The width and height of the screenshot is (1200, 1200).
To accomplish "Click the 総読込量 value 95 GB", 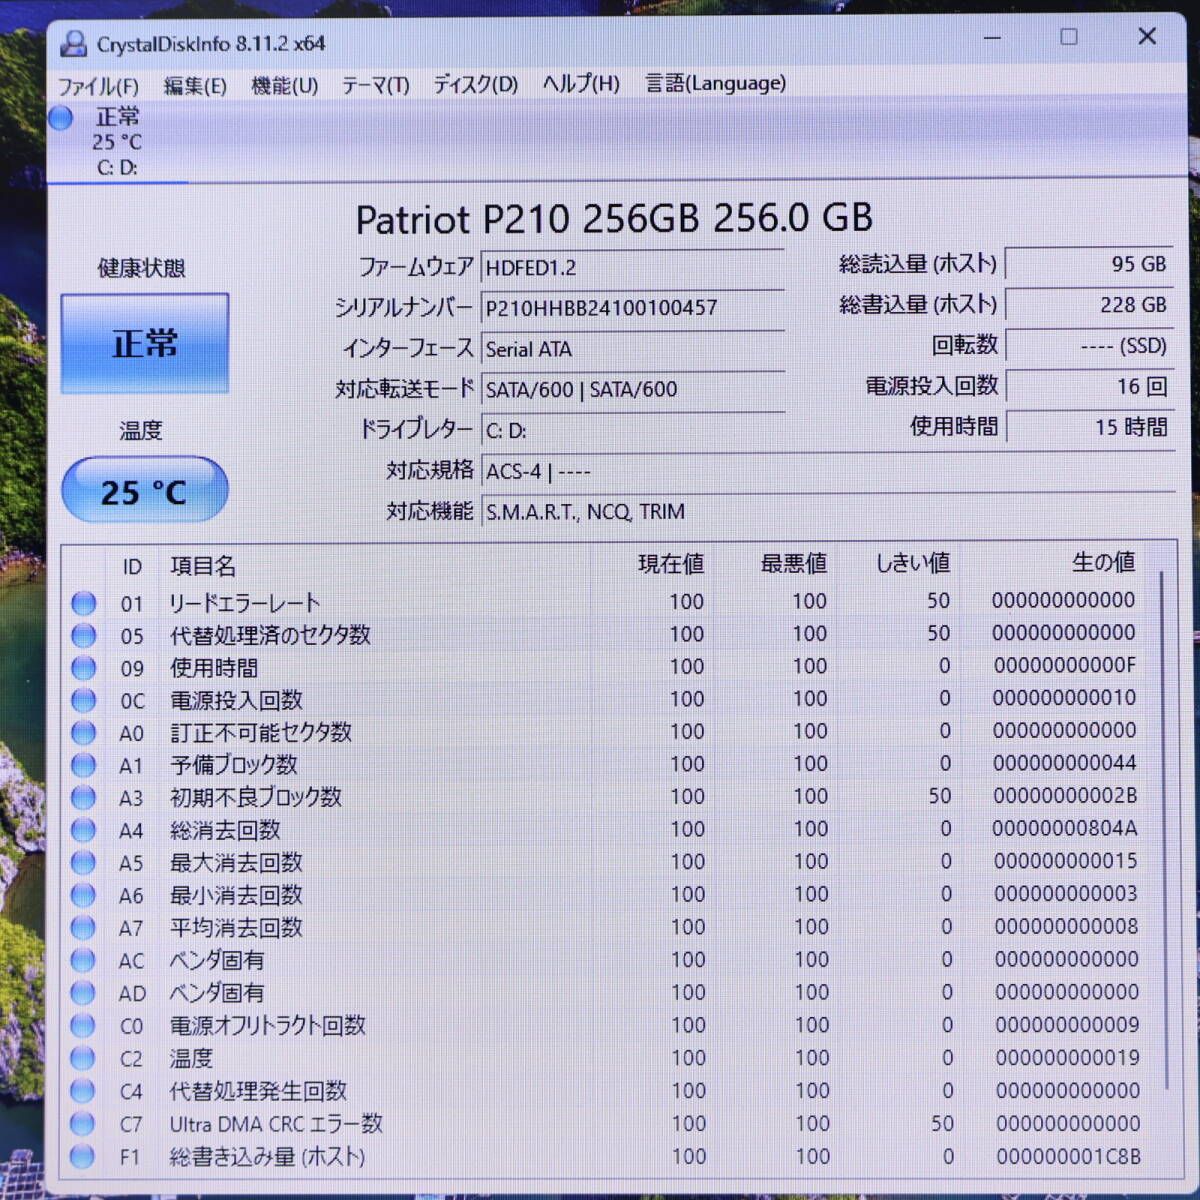I will pos(1089,264).
